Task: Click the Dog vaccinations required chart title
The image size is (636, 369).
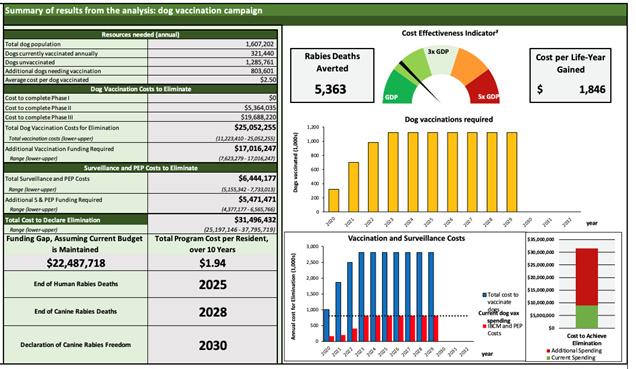Action: click(449, 120)
